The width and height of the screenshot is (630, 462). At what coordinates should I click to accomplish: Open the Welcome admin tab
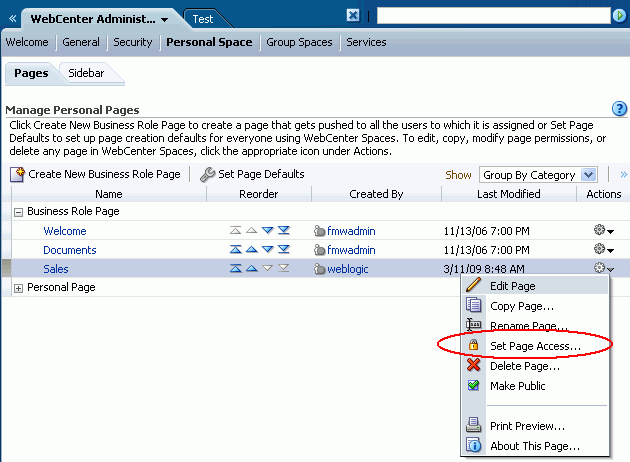click(x=27, y=42)
